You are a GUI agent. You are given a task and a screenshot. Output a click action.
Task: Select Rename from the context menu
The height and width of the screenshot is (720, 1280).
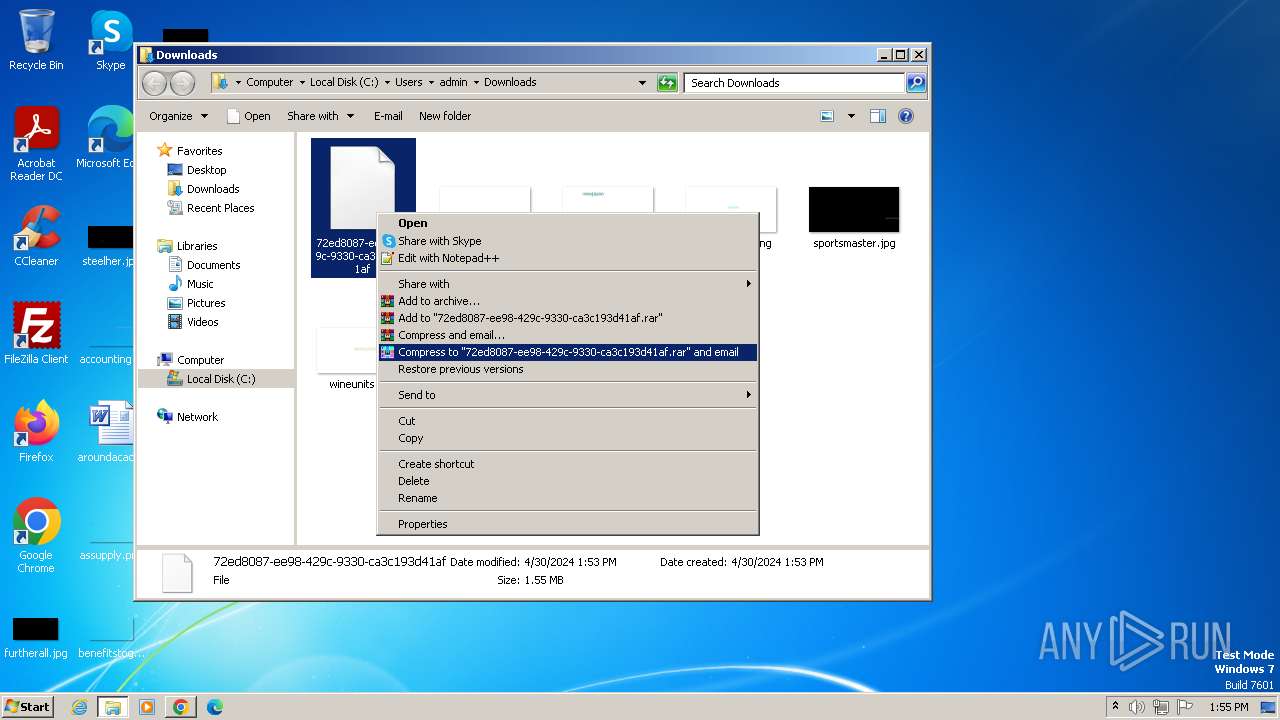click(x=567, y=498)
